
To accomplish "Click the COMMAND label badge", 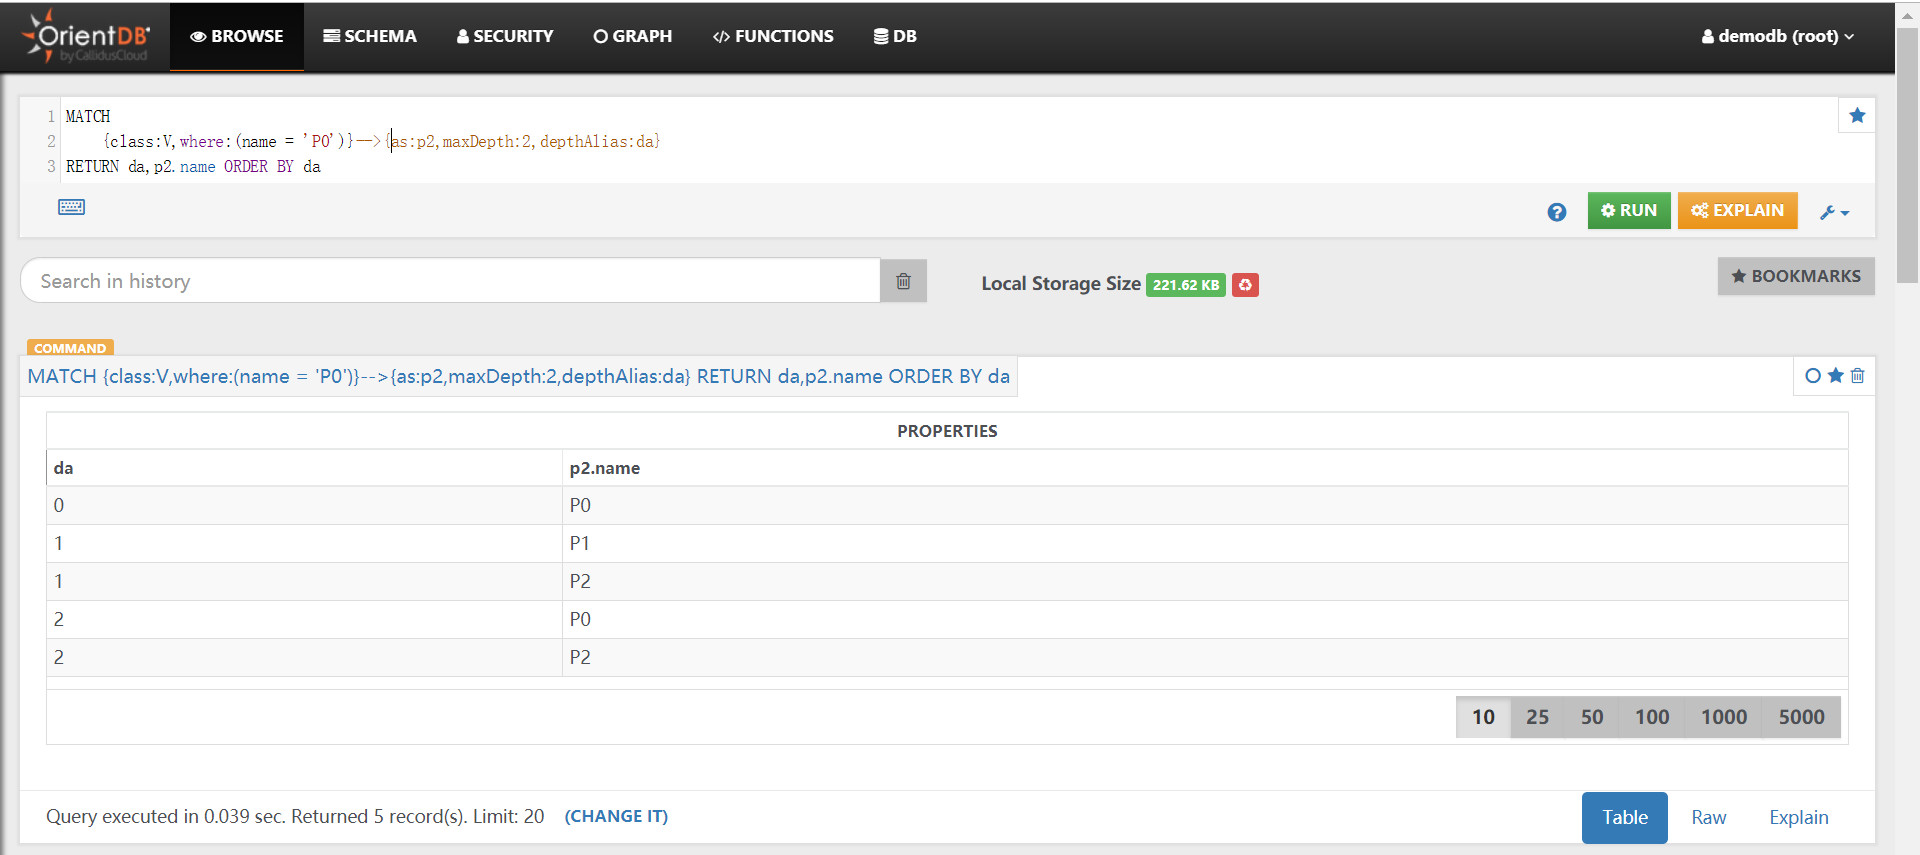I will (x=70, y=348).
